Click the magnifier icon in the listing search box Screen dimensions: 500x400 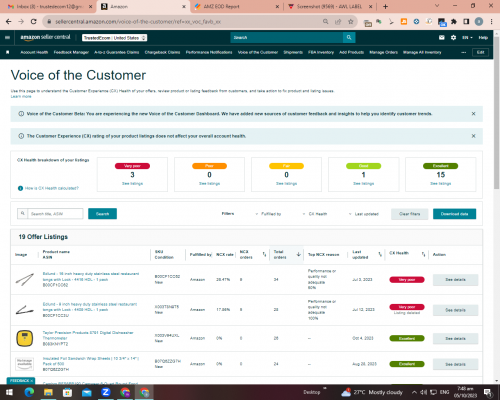(23, 213)
